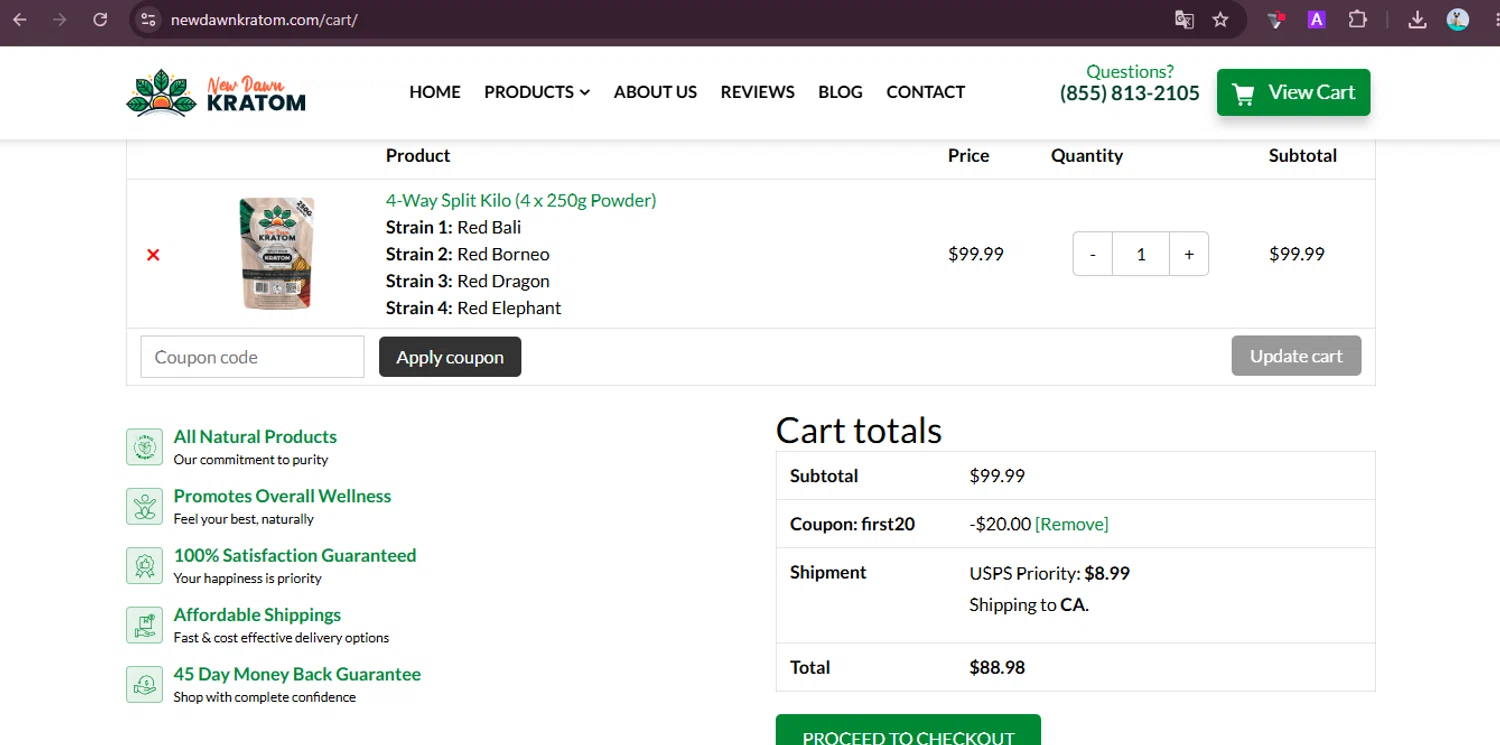Image resolution: width=1500 pixels, height=745 pixels.
Task: Click PROCEED TO CHECKOUT button
Action: click(908, 731)
